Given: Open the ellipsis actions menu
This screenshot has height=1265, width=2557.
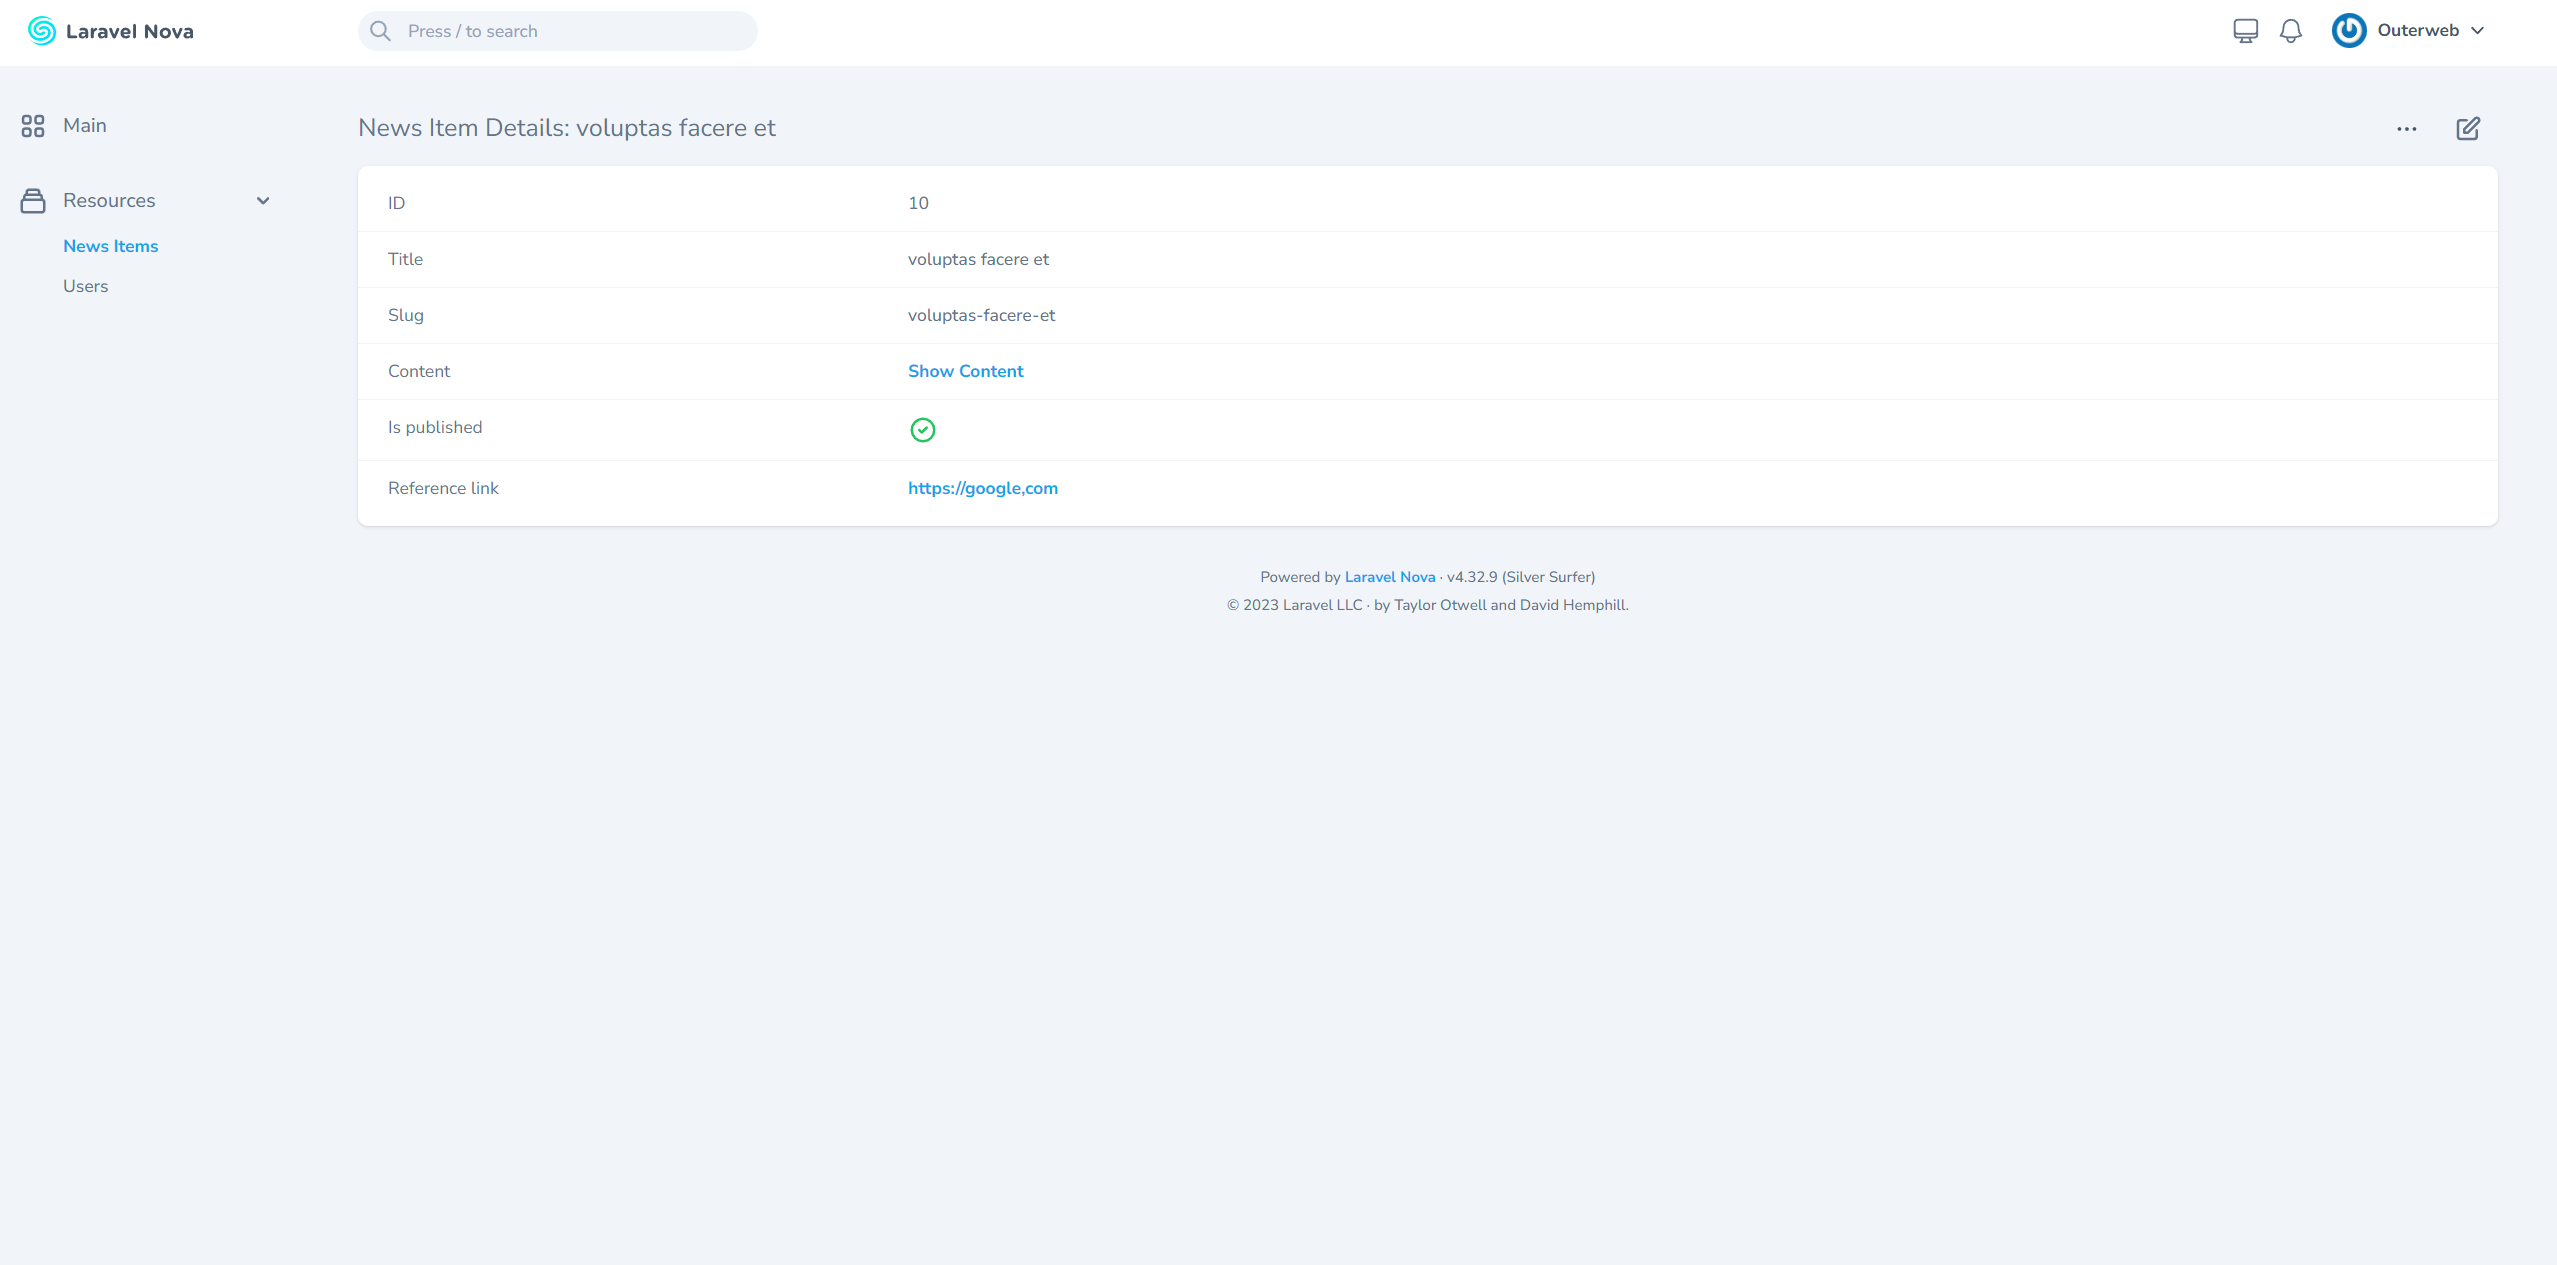Looking at the screenshot, I should [2406, 129].
